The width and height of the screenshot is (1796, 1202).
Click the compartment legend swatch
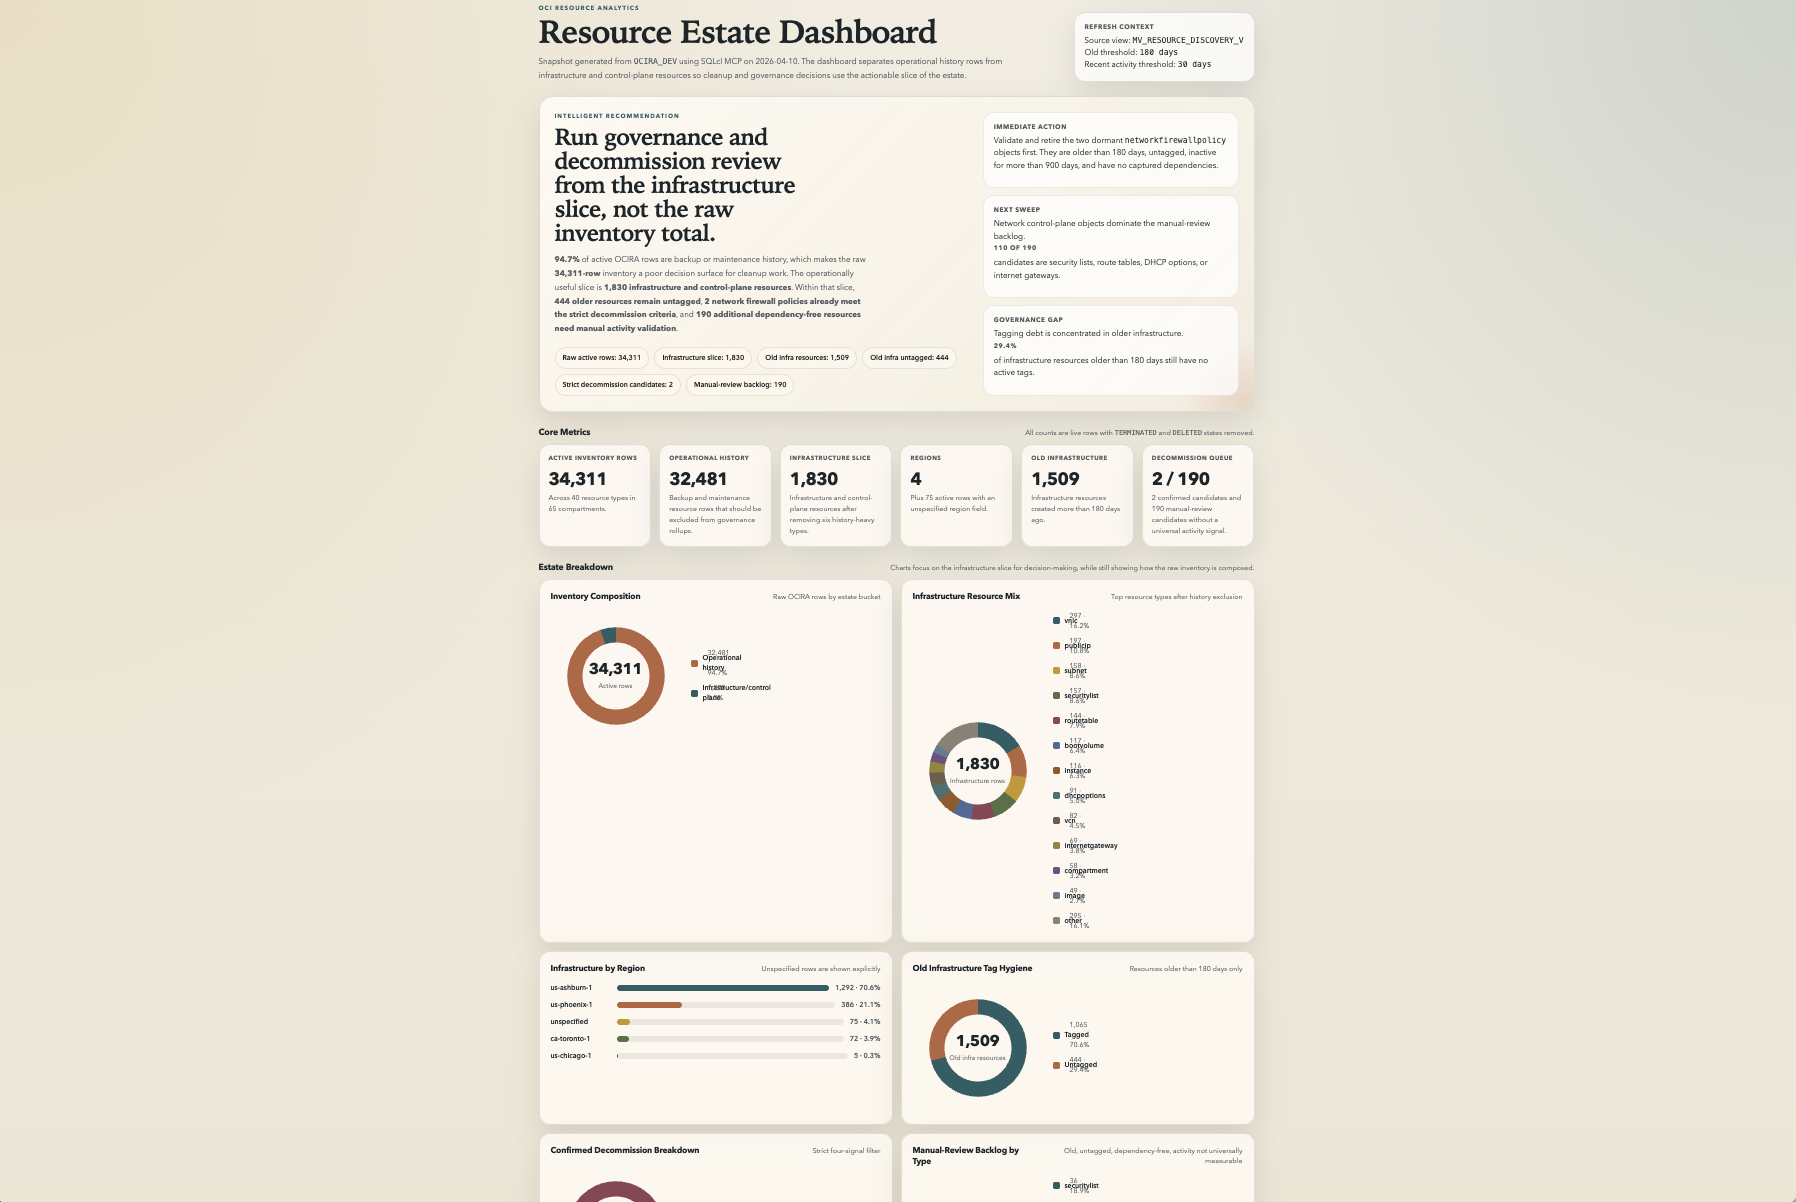point(1056,871)
